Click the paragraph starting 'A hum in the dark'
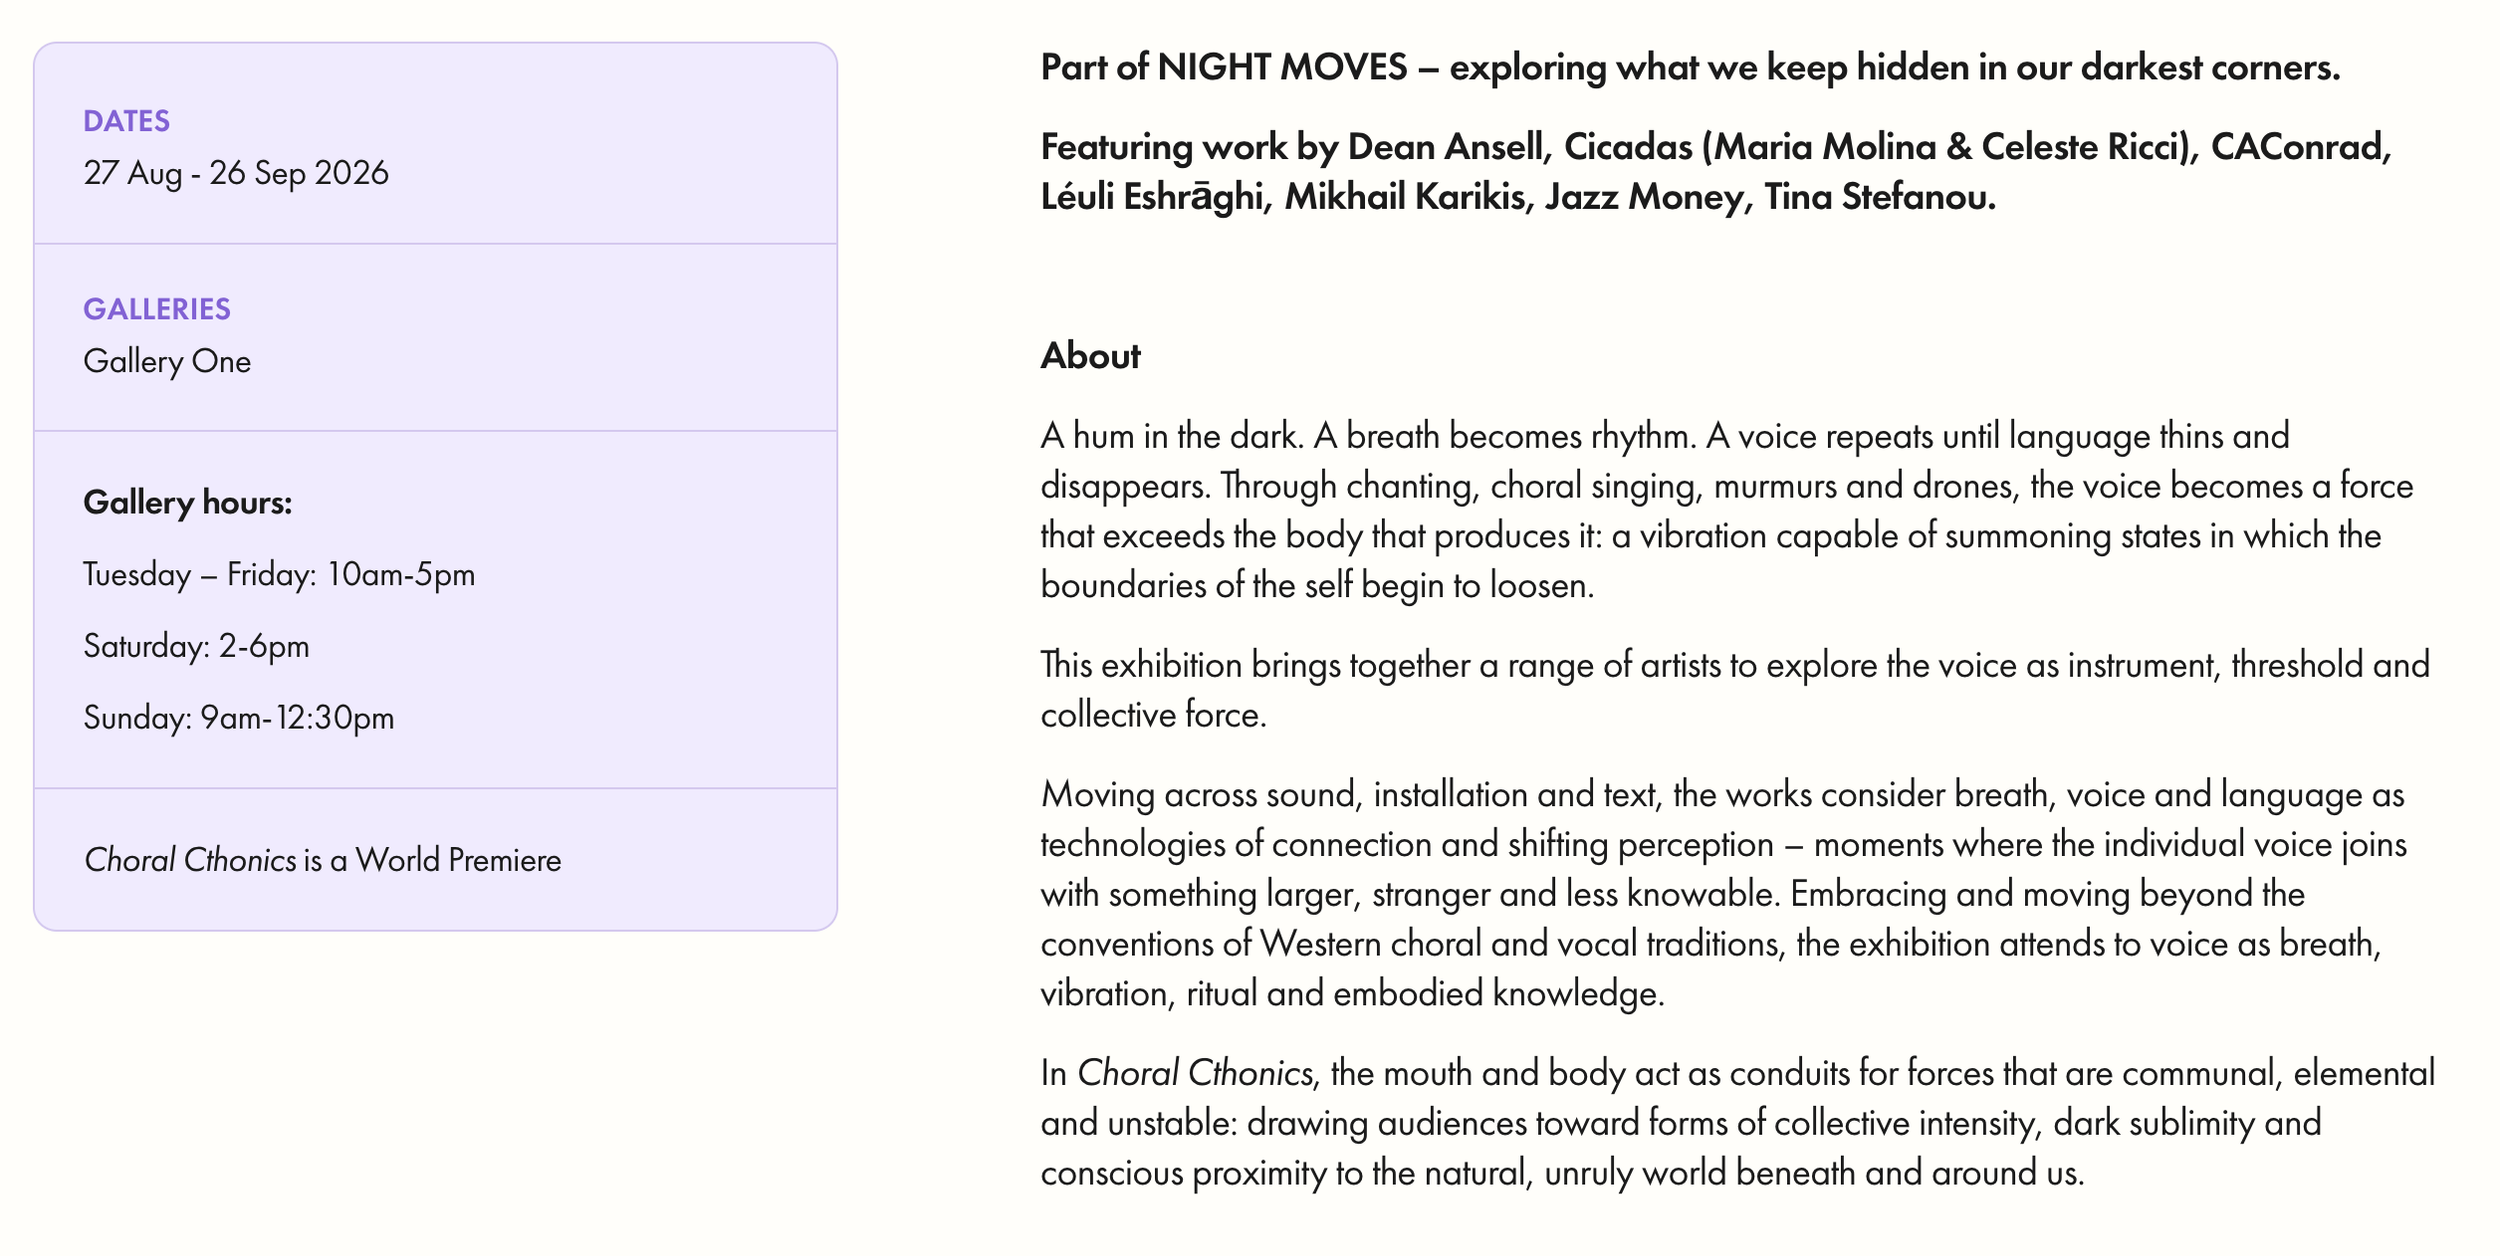This screenshot has height=1256, width=2500. pyautogui.click(x=1727, y=510)
